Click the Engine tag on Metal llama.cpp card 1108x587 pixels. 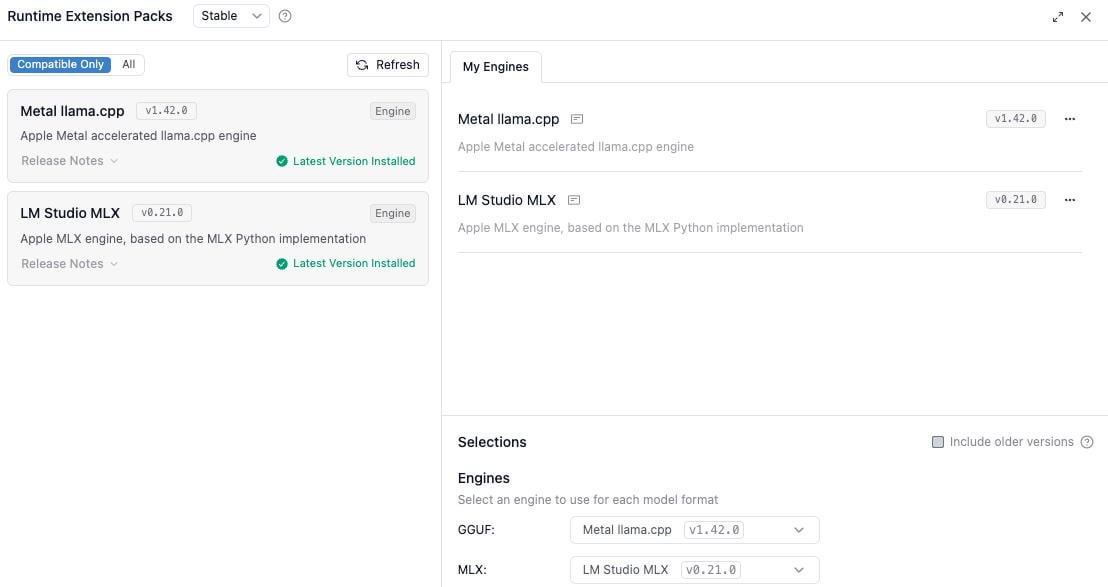coord(393,111)
